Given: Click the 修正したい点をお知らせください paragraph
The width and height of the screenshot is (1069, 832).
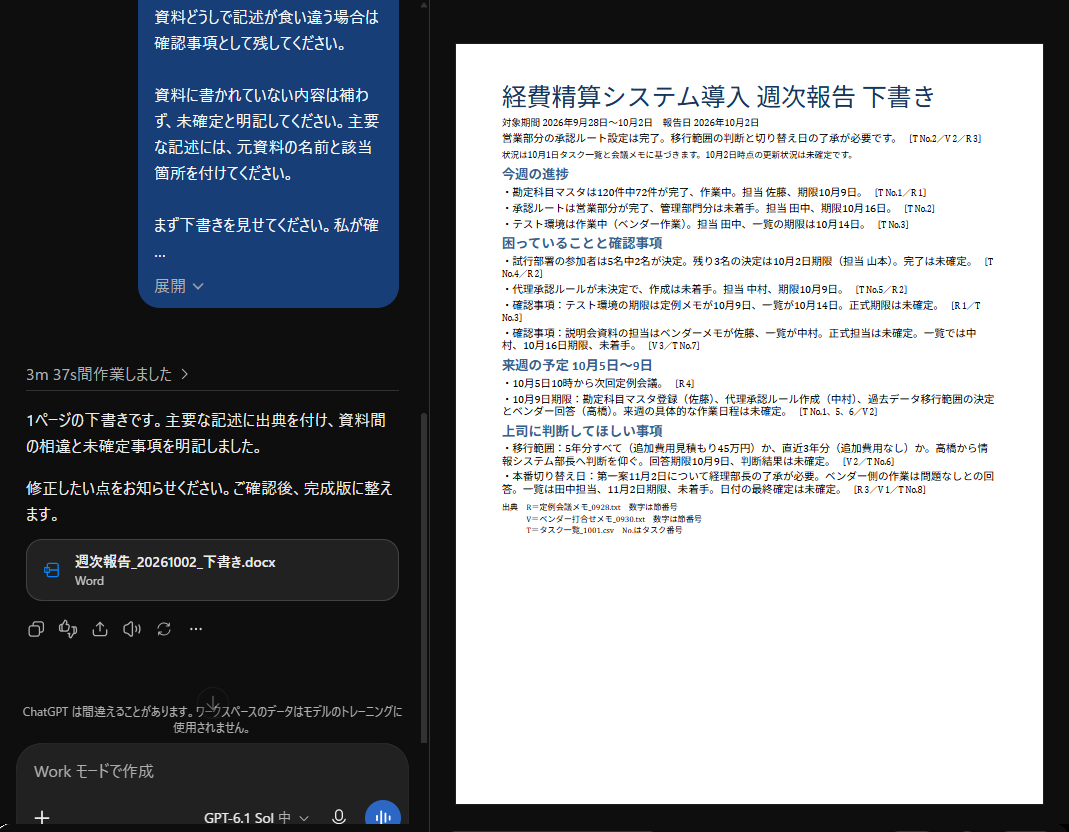Looking at the screenshot, I should 209,501.
